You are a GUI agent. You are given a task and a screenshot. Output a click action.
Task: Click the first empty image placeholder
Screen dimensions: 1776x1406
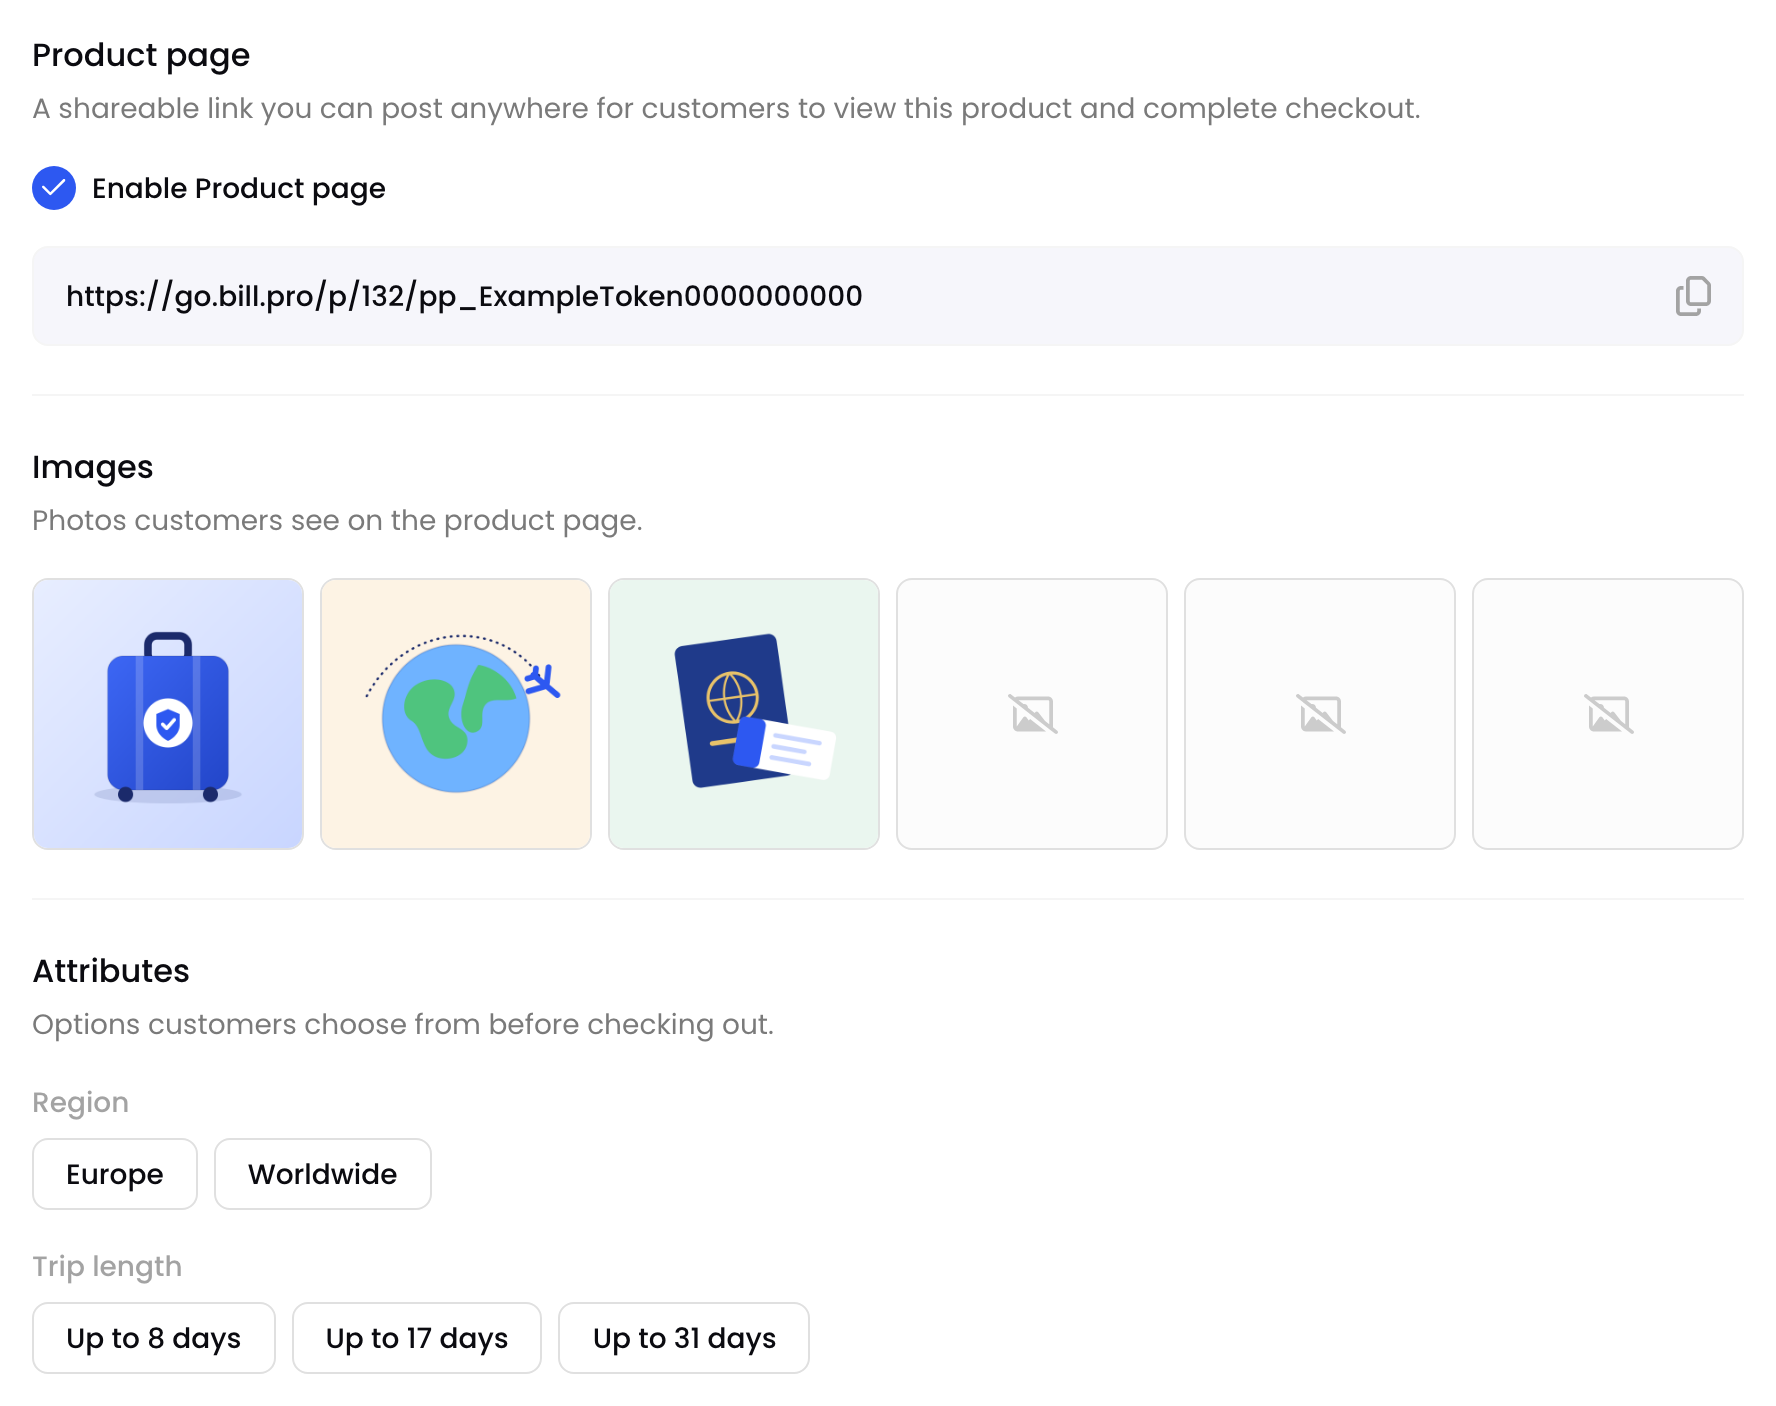pos(1032,714)
